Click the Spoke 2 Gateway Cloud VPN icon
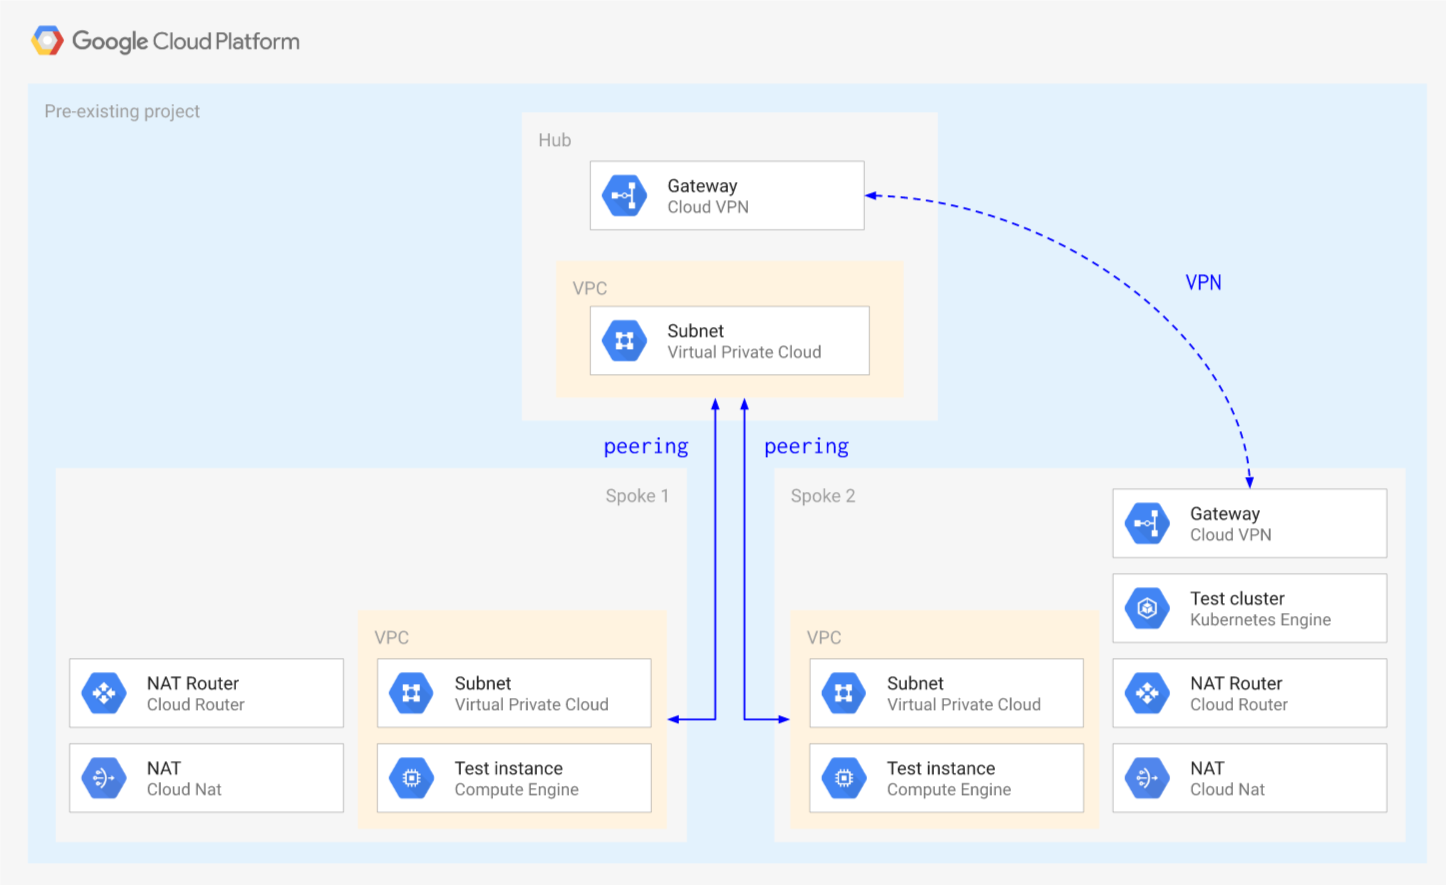 (1148, 523)
